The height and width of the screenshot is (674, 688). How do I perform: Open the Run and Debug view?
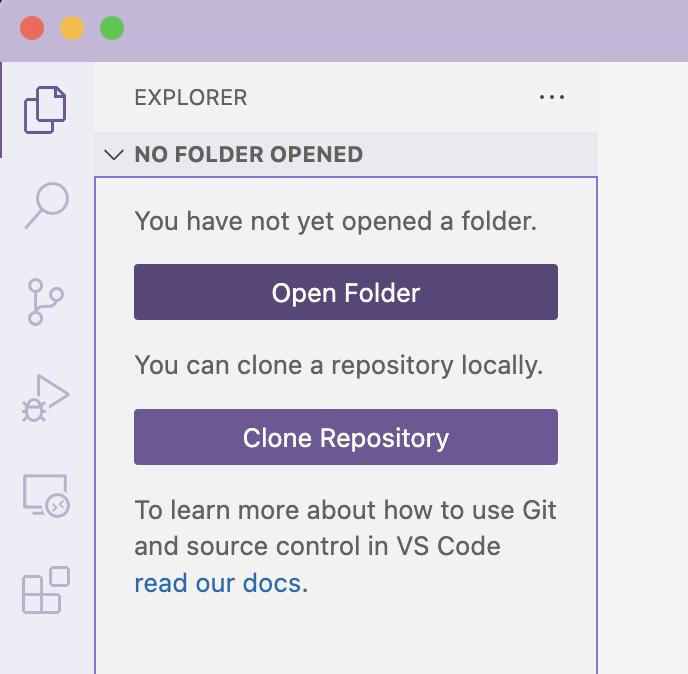[46, 398]
